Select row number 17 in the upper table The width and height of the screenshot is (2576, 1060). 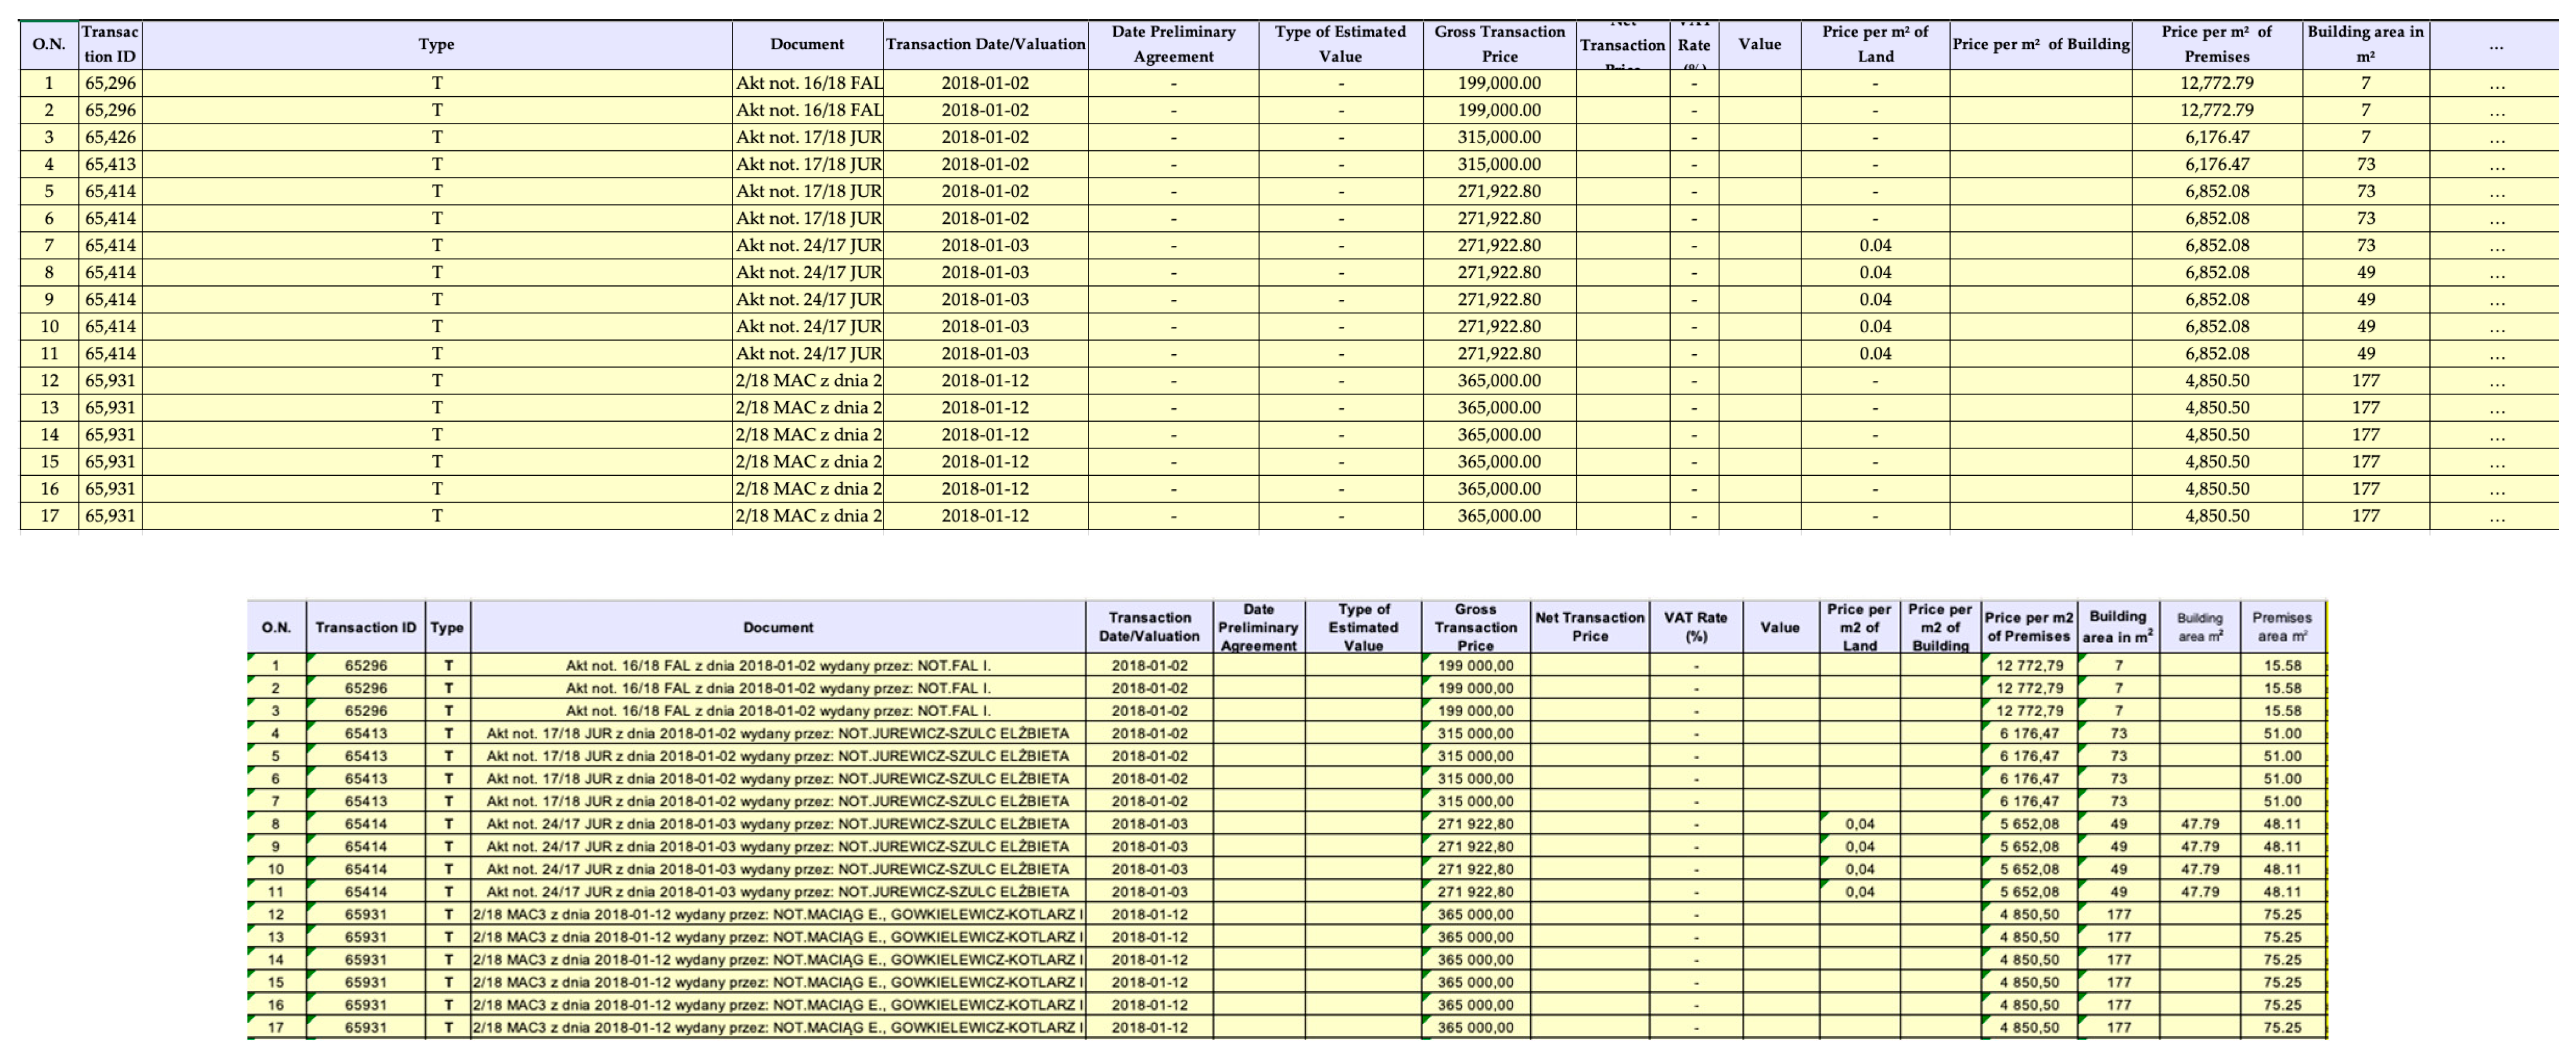(x=49, y=516)
